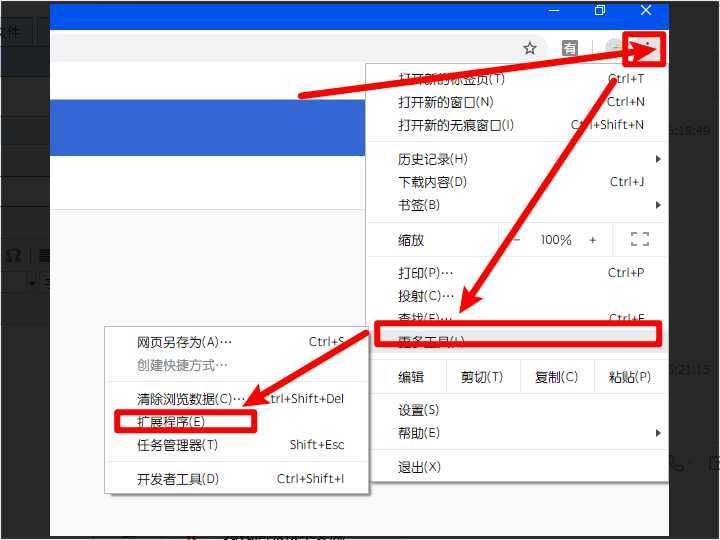Click the 剪切(T) cut button
Screen dimensions: 720x540
[x=483, y=377]
